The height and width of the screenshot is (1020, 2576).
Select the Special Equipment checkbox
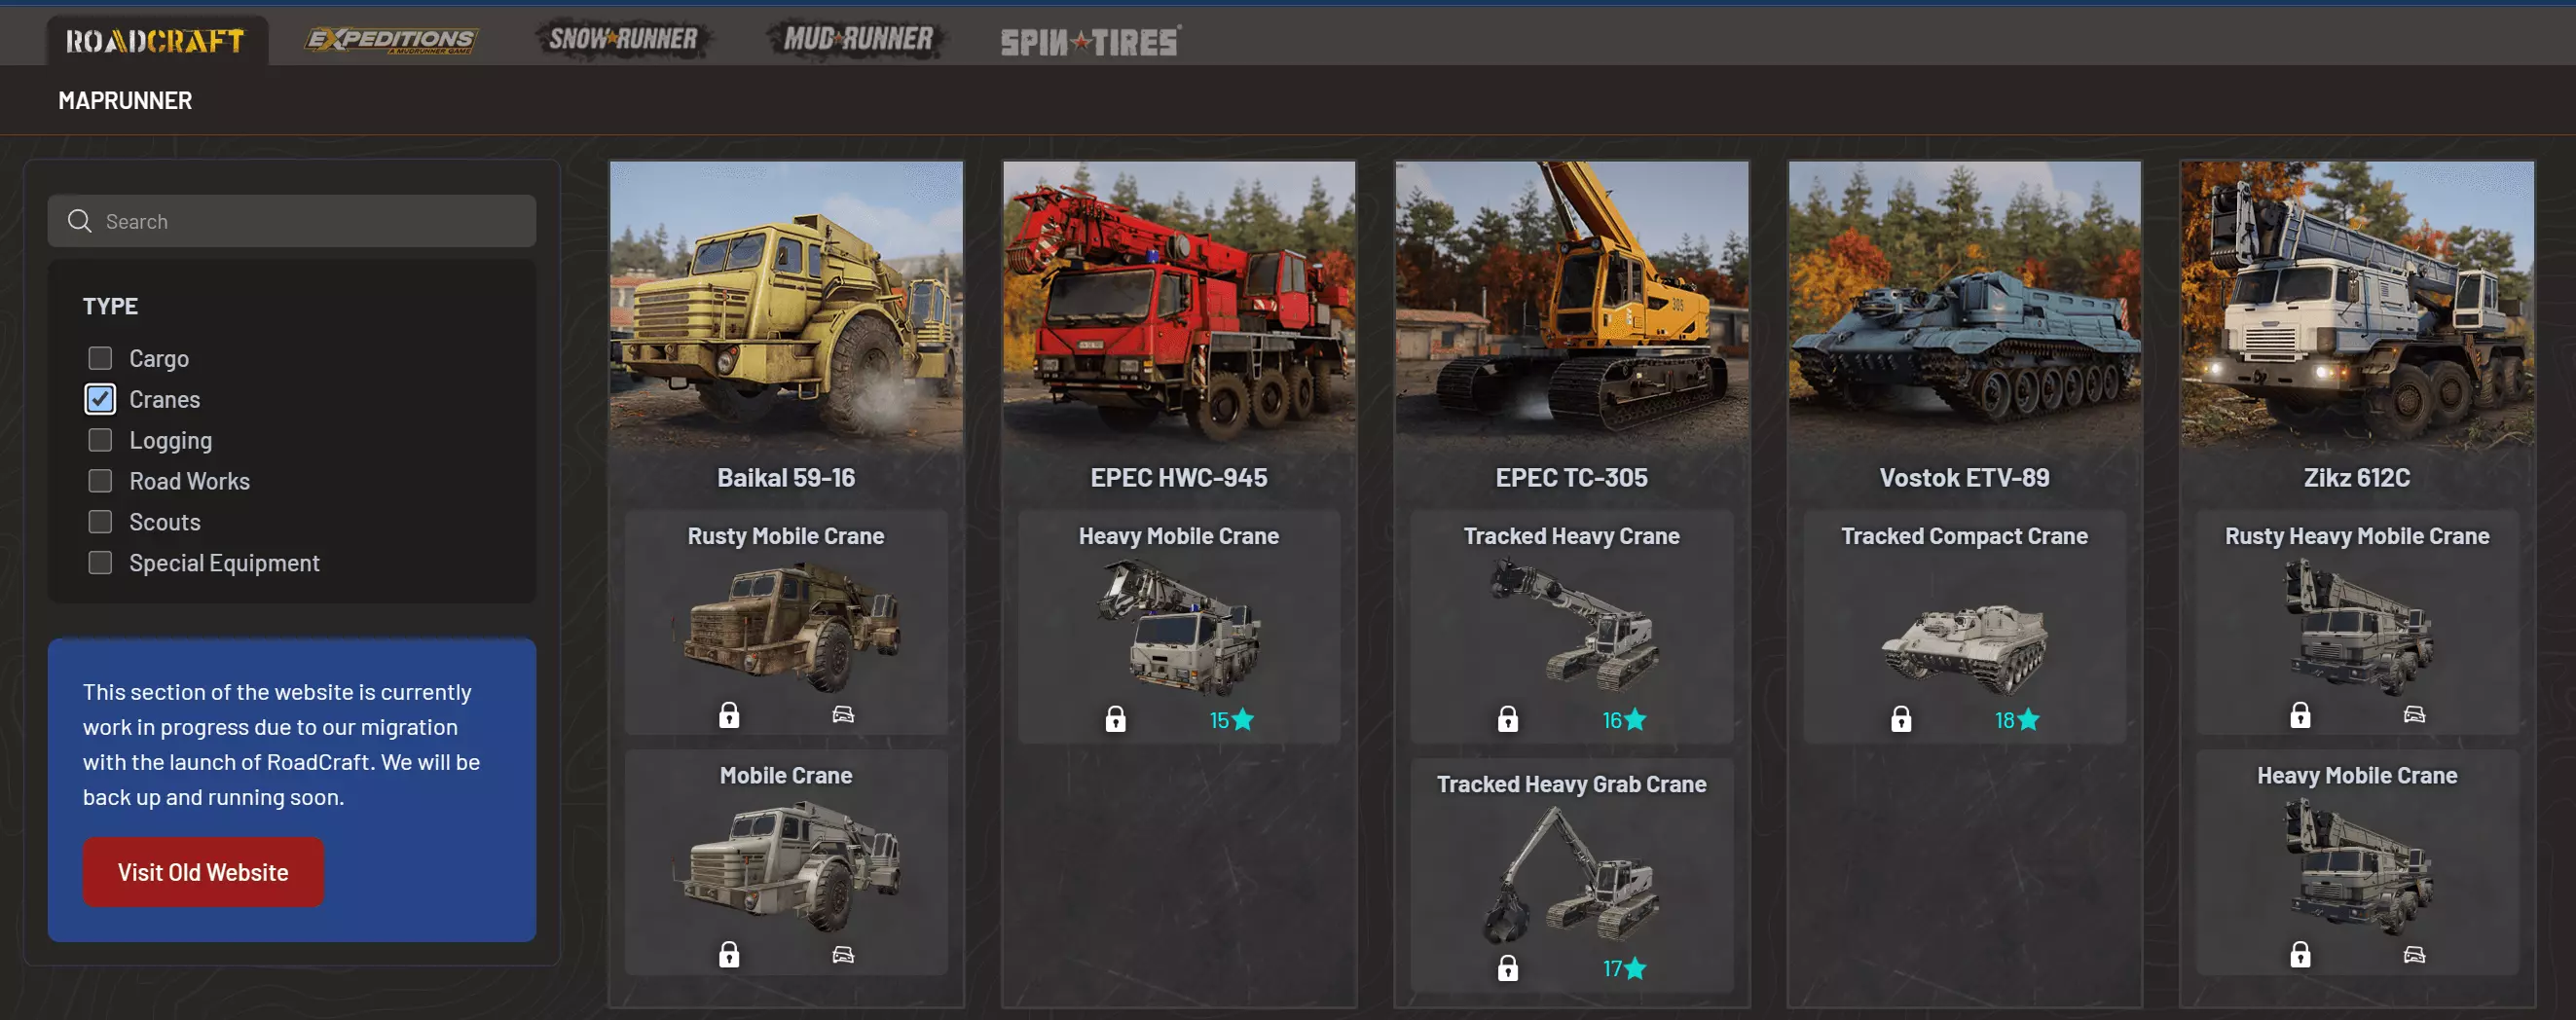pos(100,563)
